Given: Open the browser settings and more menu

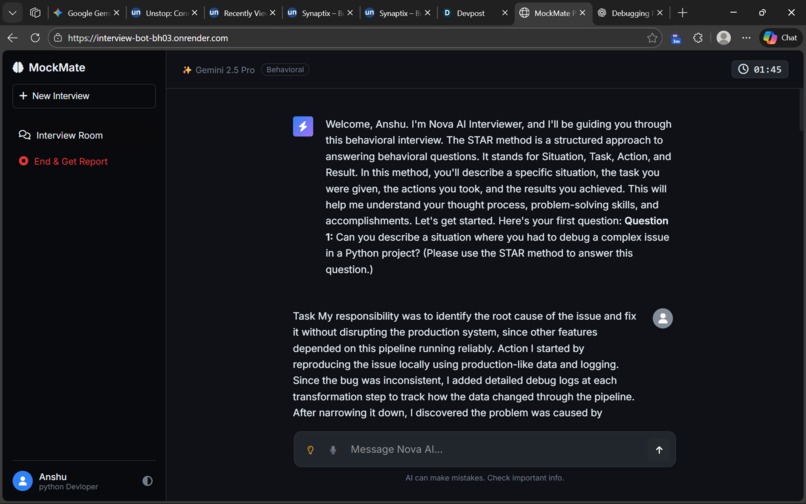Looking at the screenshot, I should (x=746, y=38).
